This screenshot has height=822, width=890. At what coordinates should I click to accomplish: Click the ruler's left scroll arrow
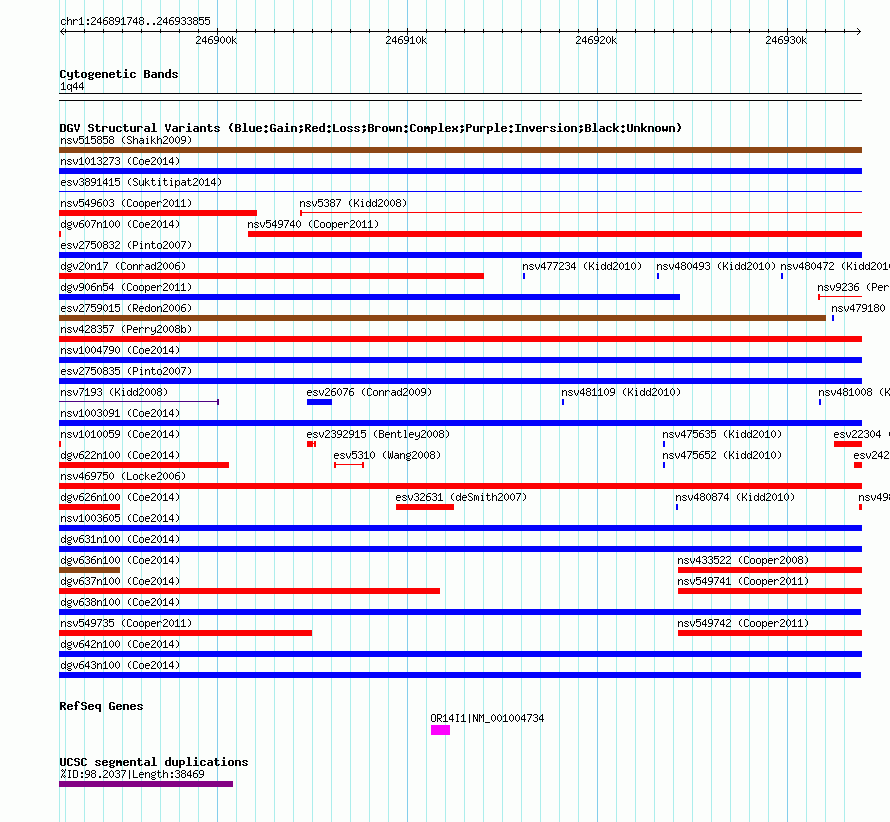click(x=63, y=31)
